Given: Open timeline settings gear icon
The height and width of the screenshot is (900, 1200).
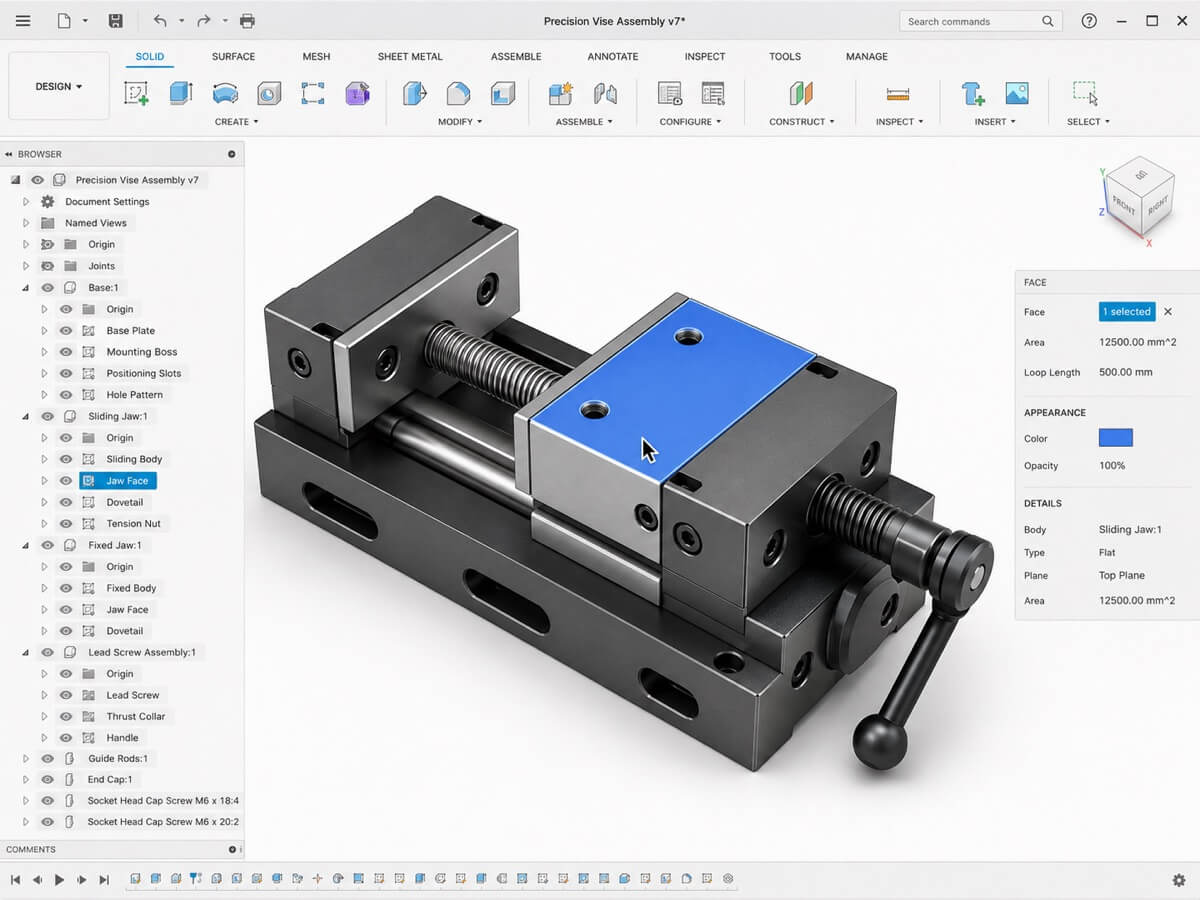Looking at the screenshot, I should [1179, 880].
